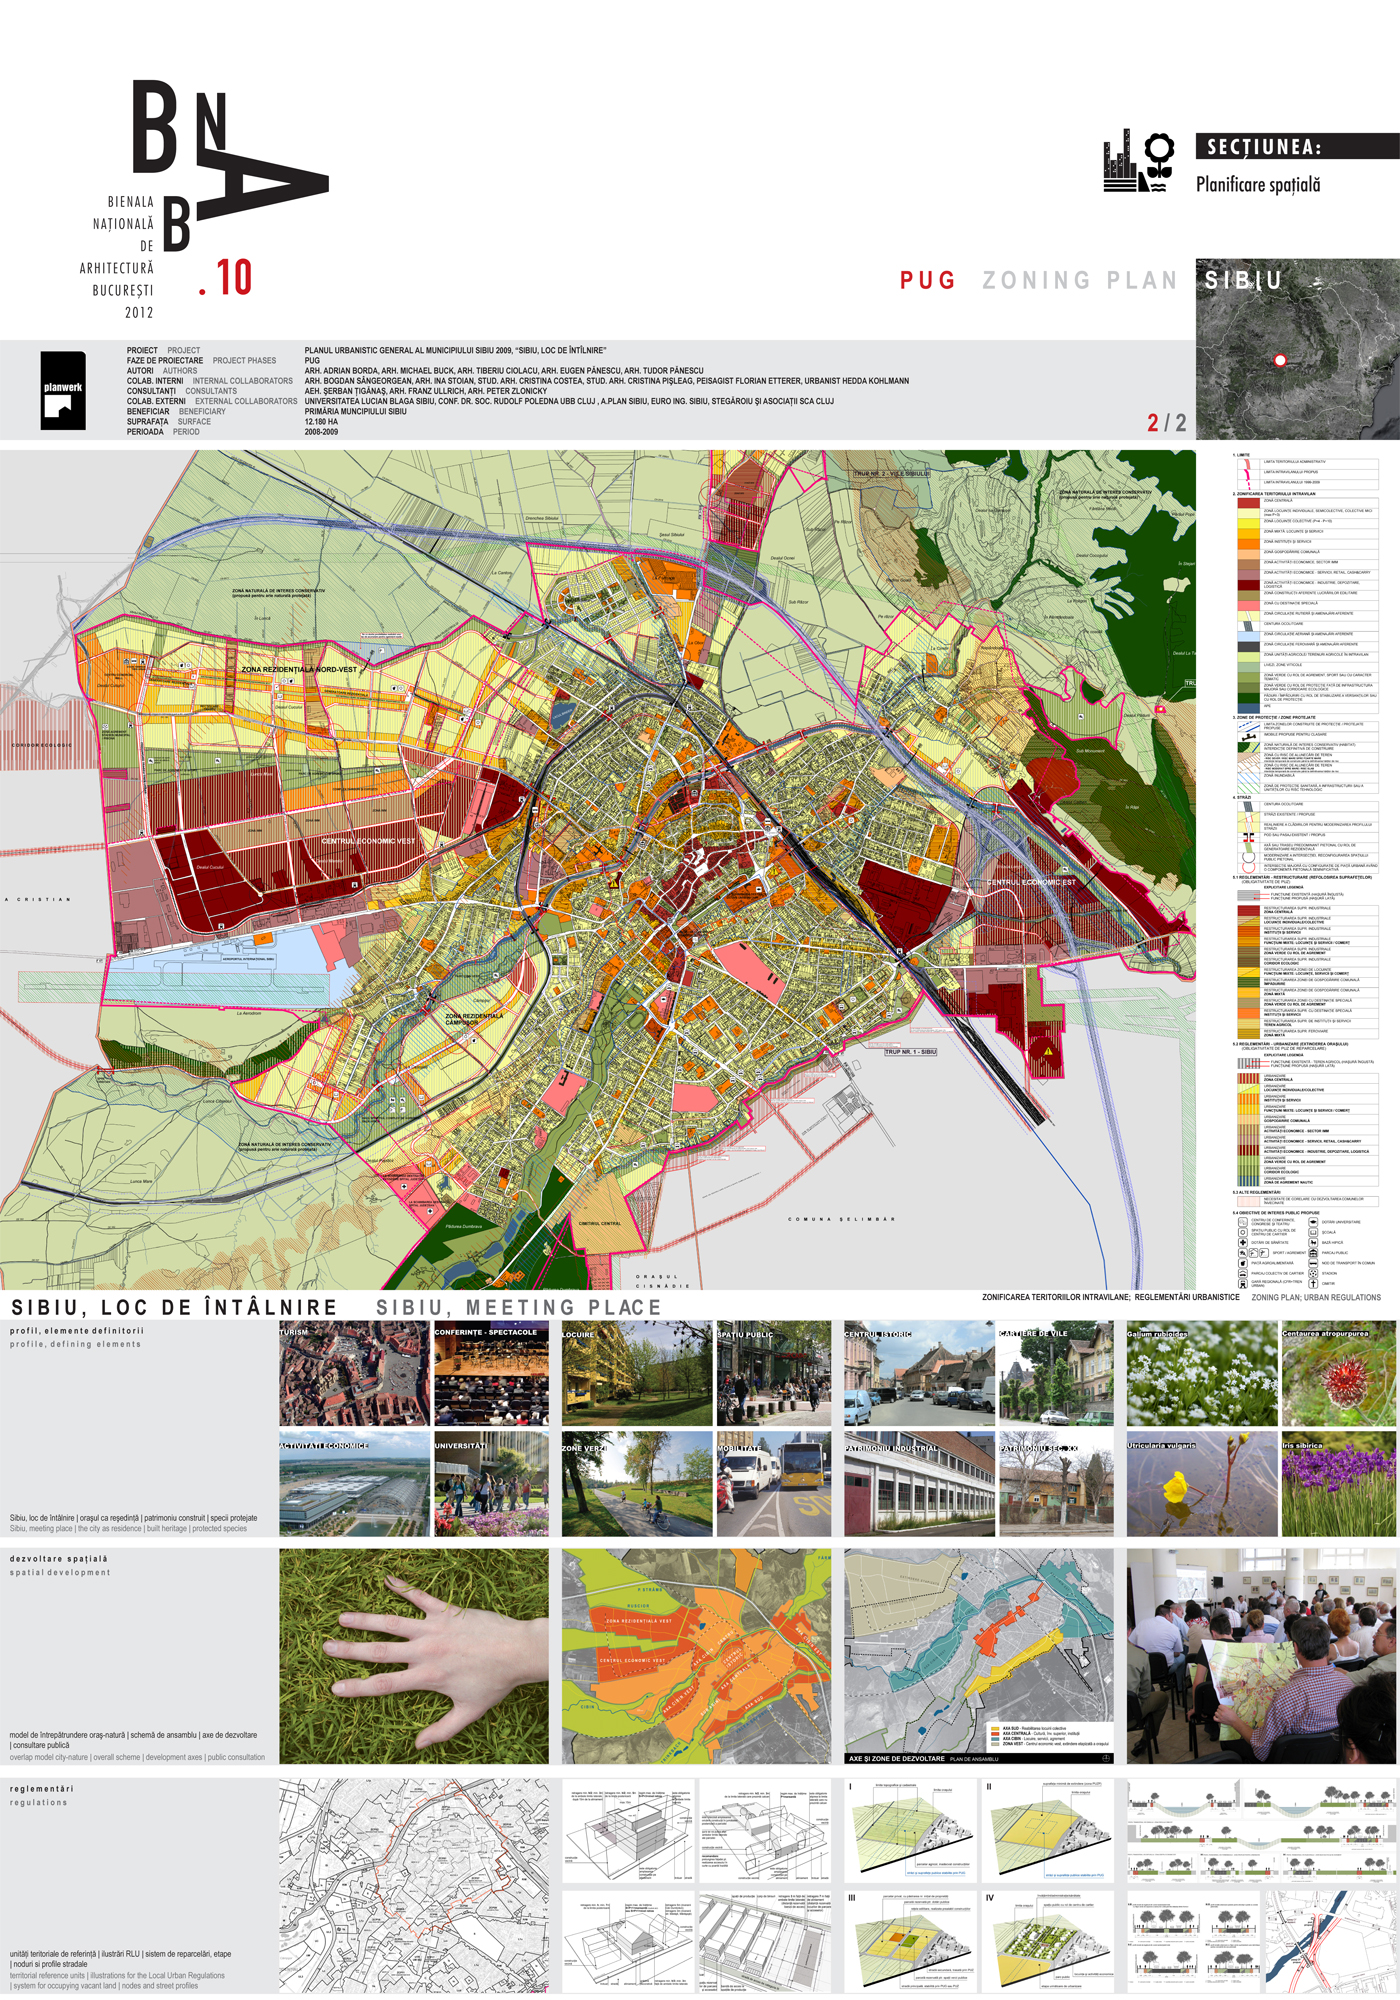Click the red location marker on satellite map
Screen dimensions: 1400x2000
coord(1279,360)
